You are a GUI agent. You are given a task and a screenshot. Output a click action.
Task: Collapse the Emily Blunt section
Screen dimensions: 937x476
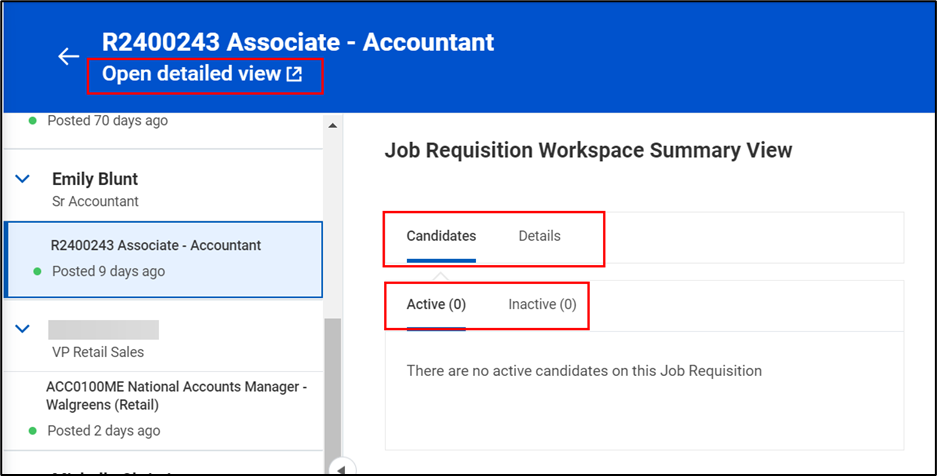(23, 179)
